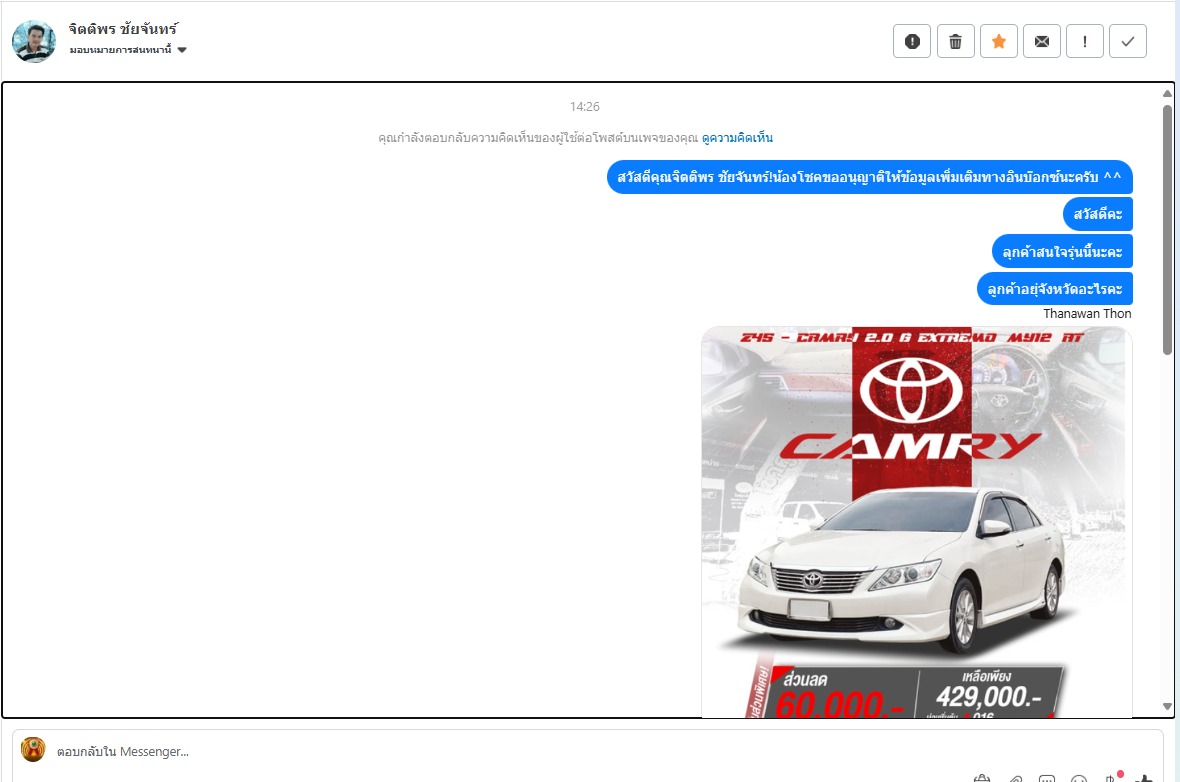Click the shopping bag icon in reply bar
Viewport: 1180px width, 782px height.
982,778
